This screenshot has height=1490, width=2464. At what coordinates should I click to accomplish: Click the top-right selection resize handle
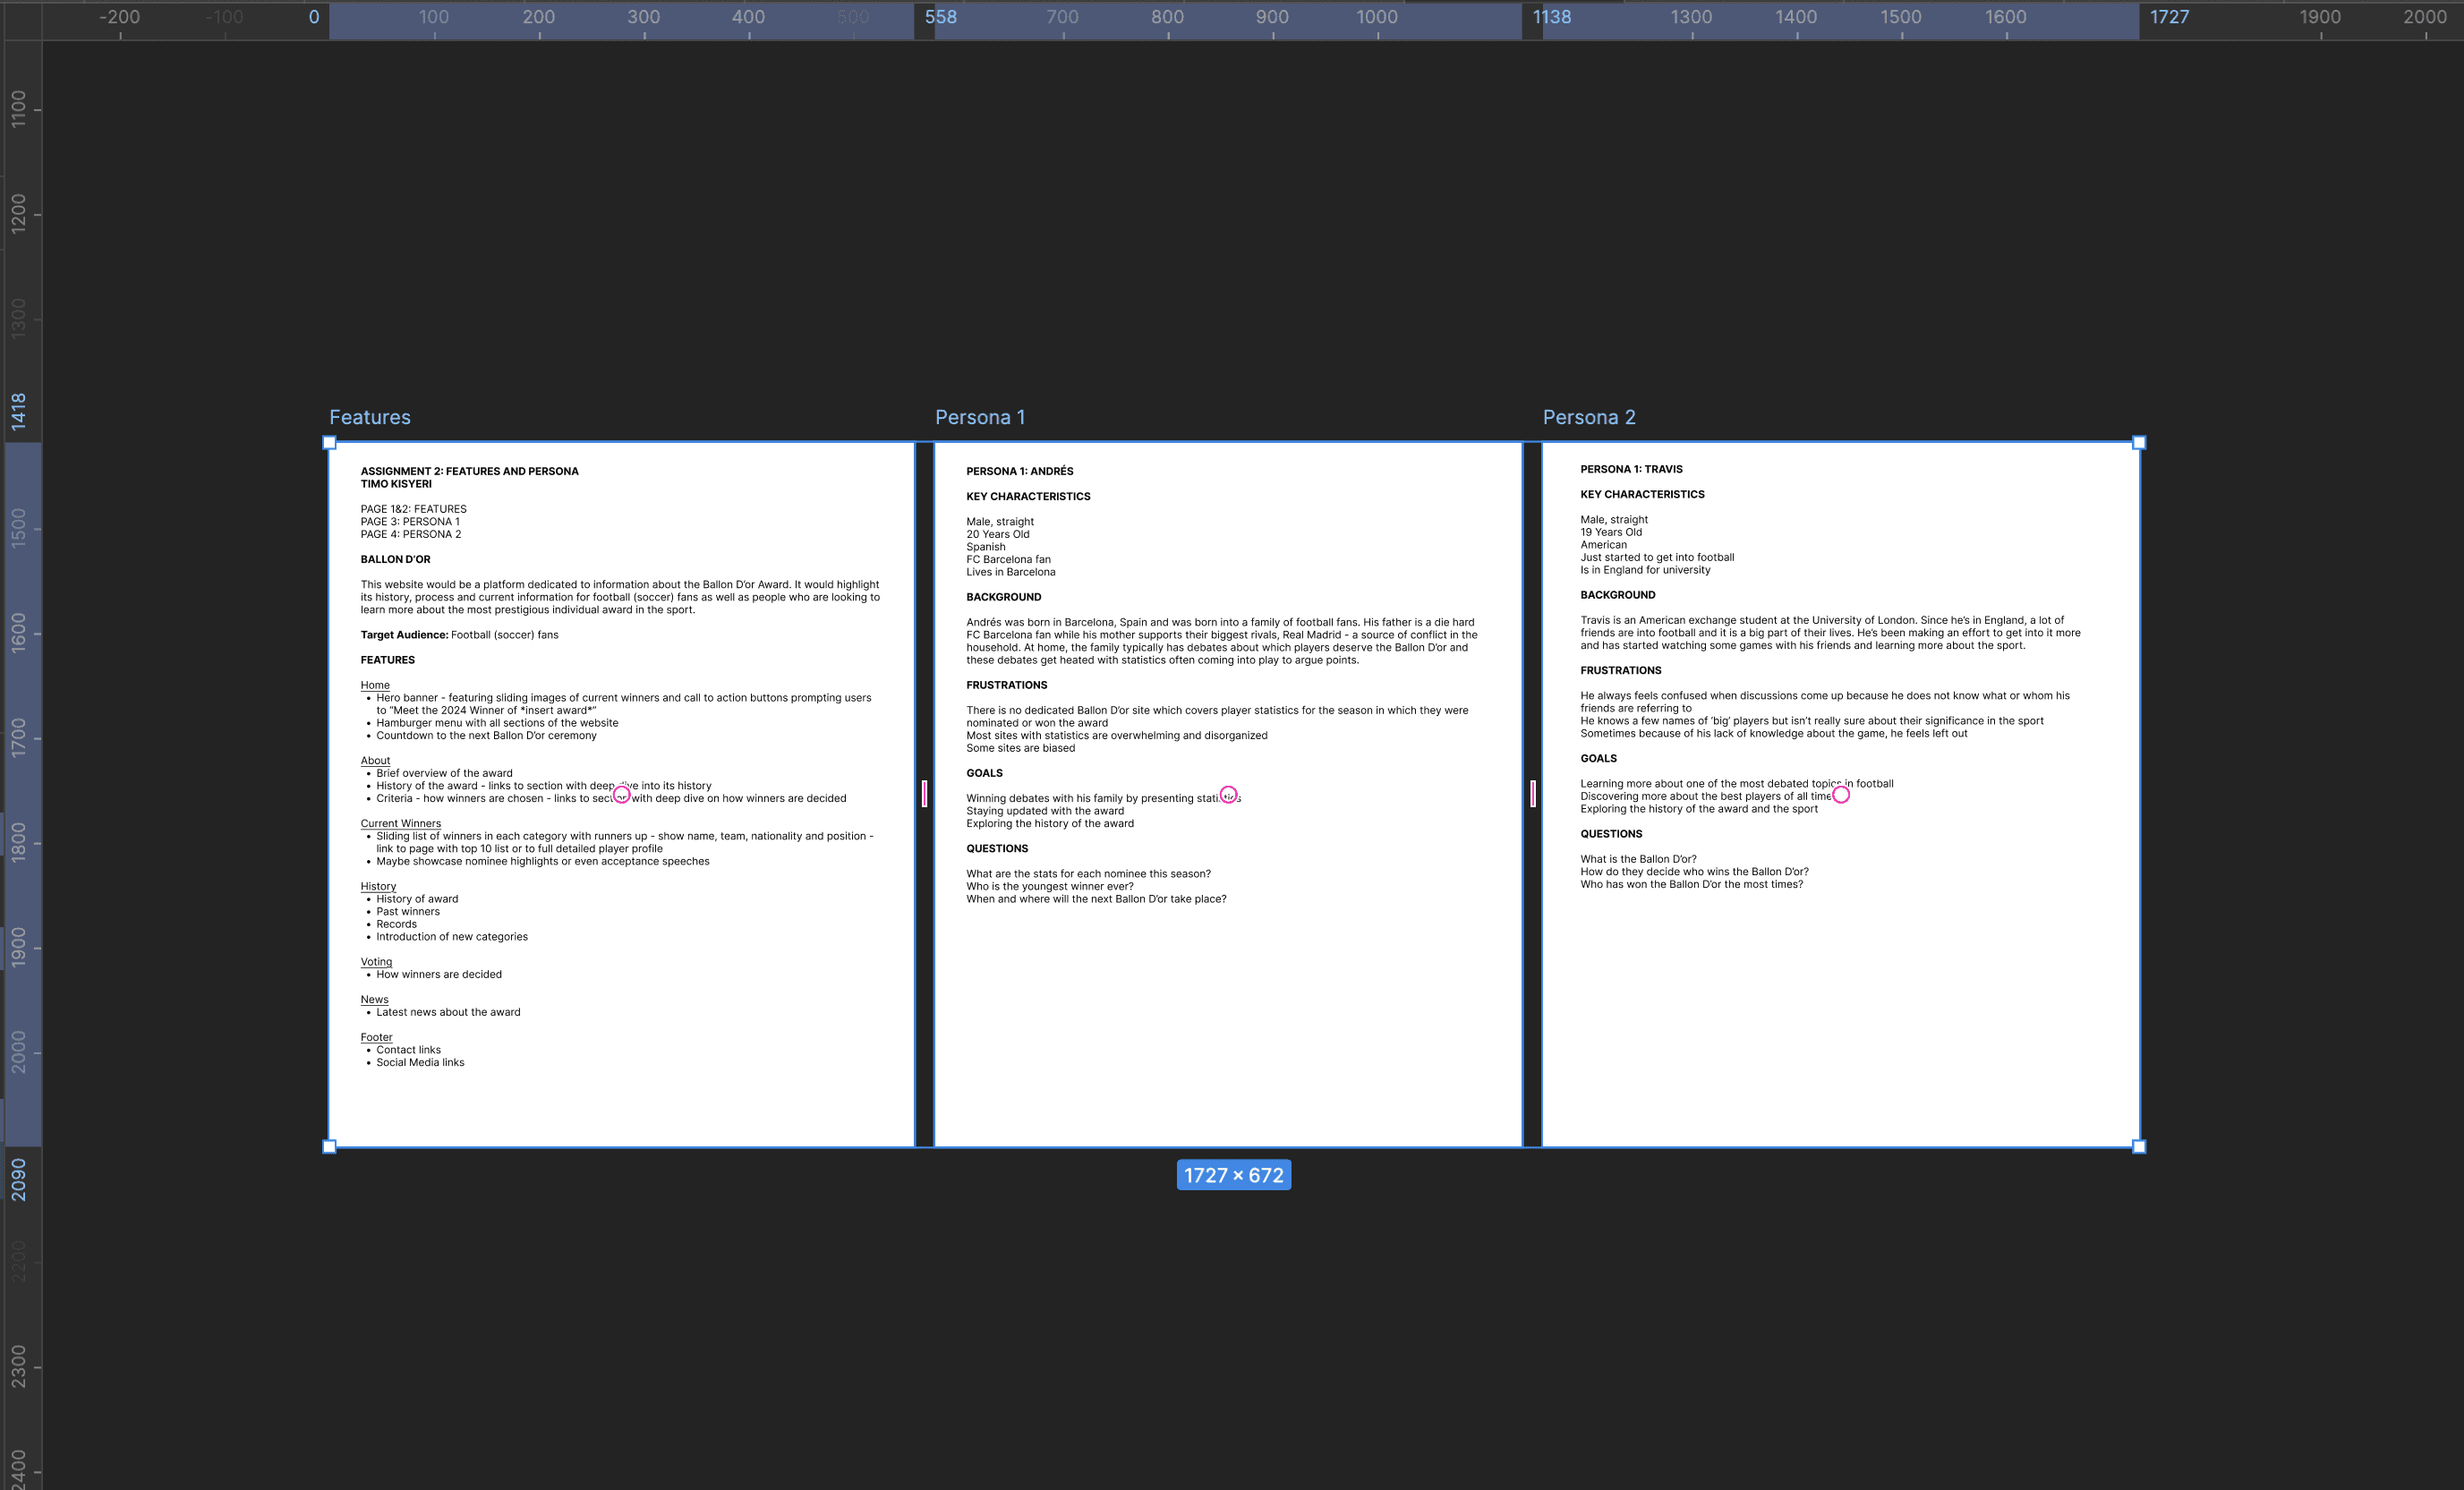tap(2138, 443)
